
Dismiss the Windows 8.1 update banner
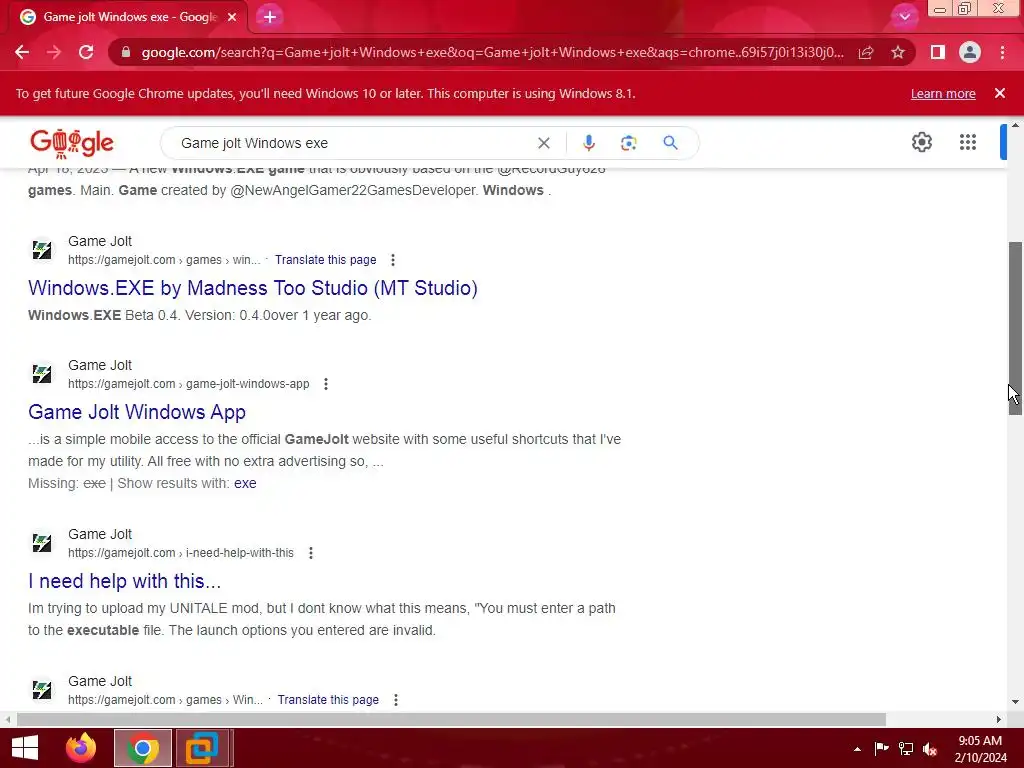coord(1000,93)
